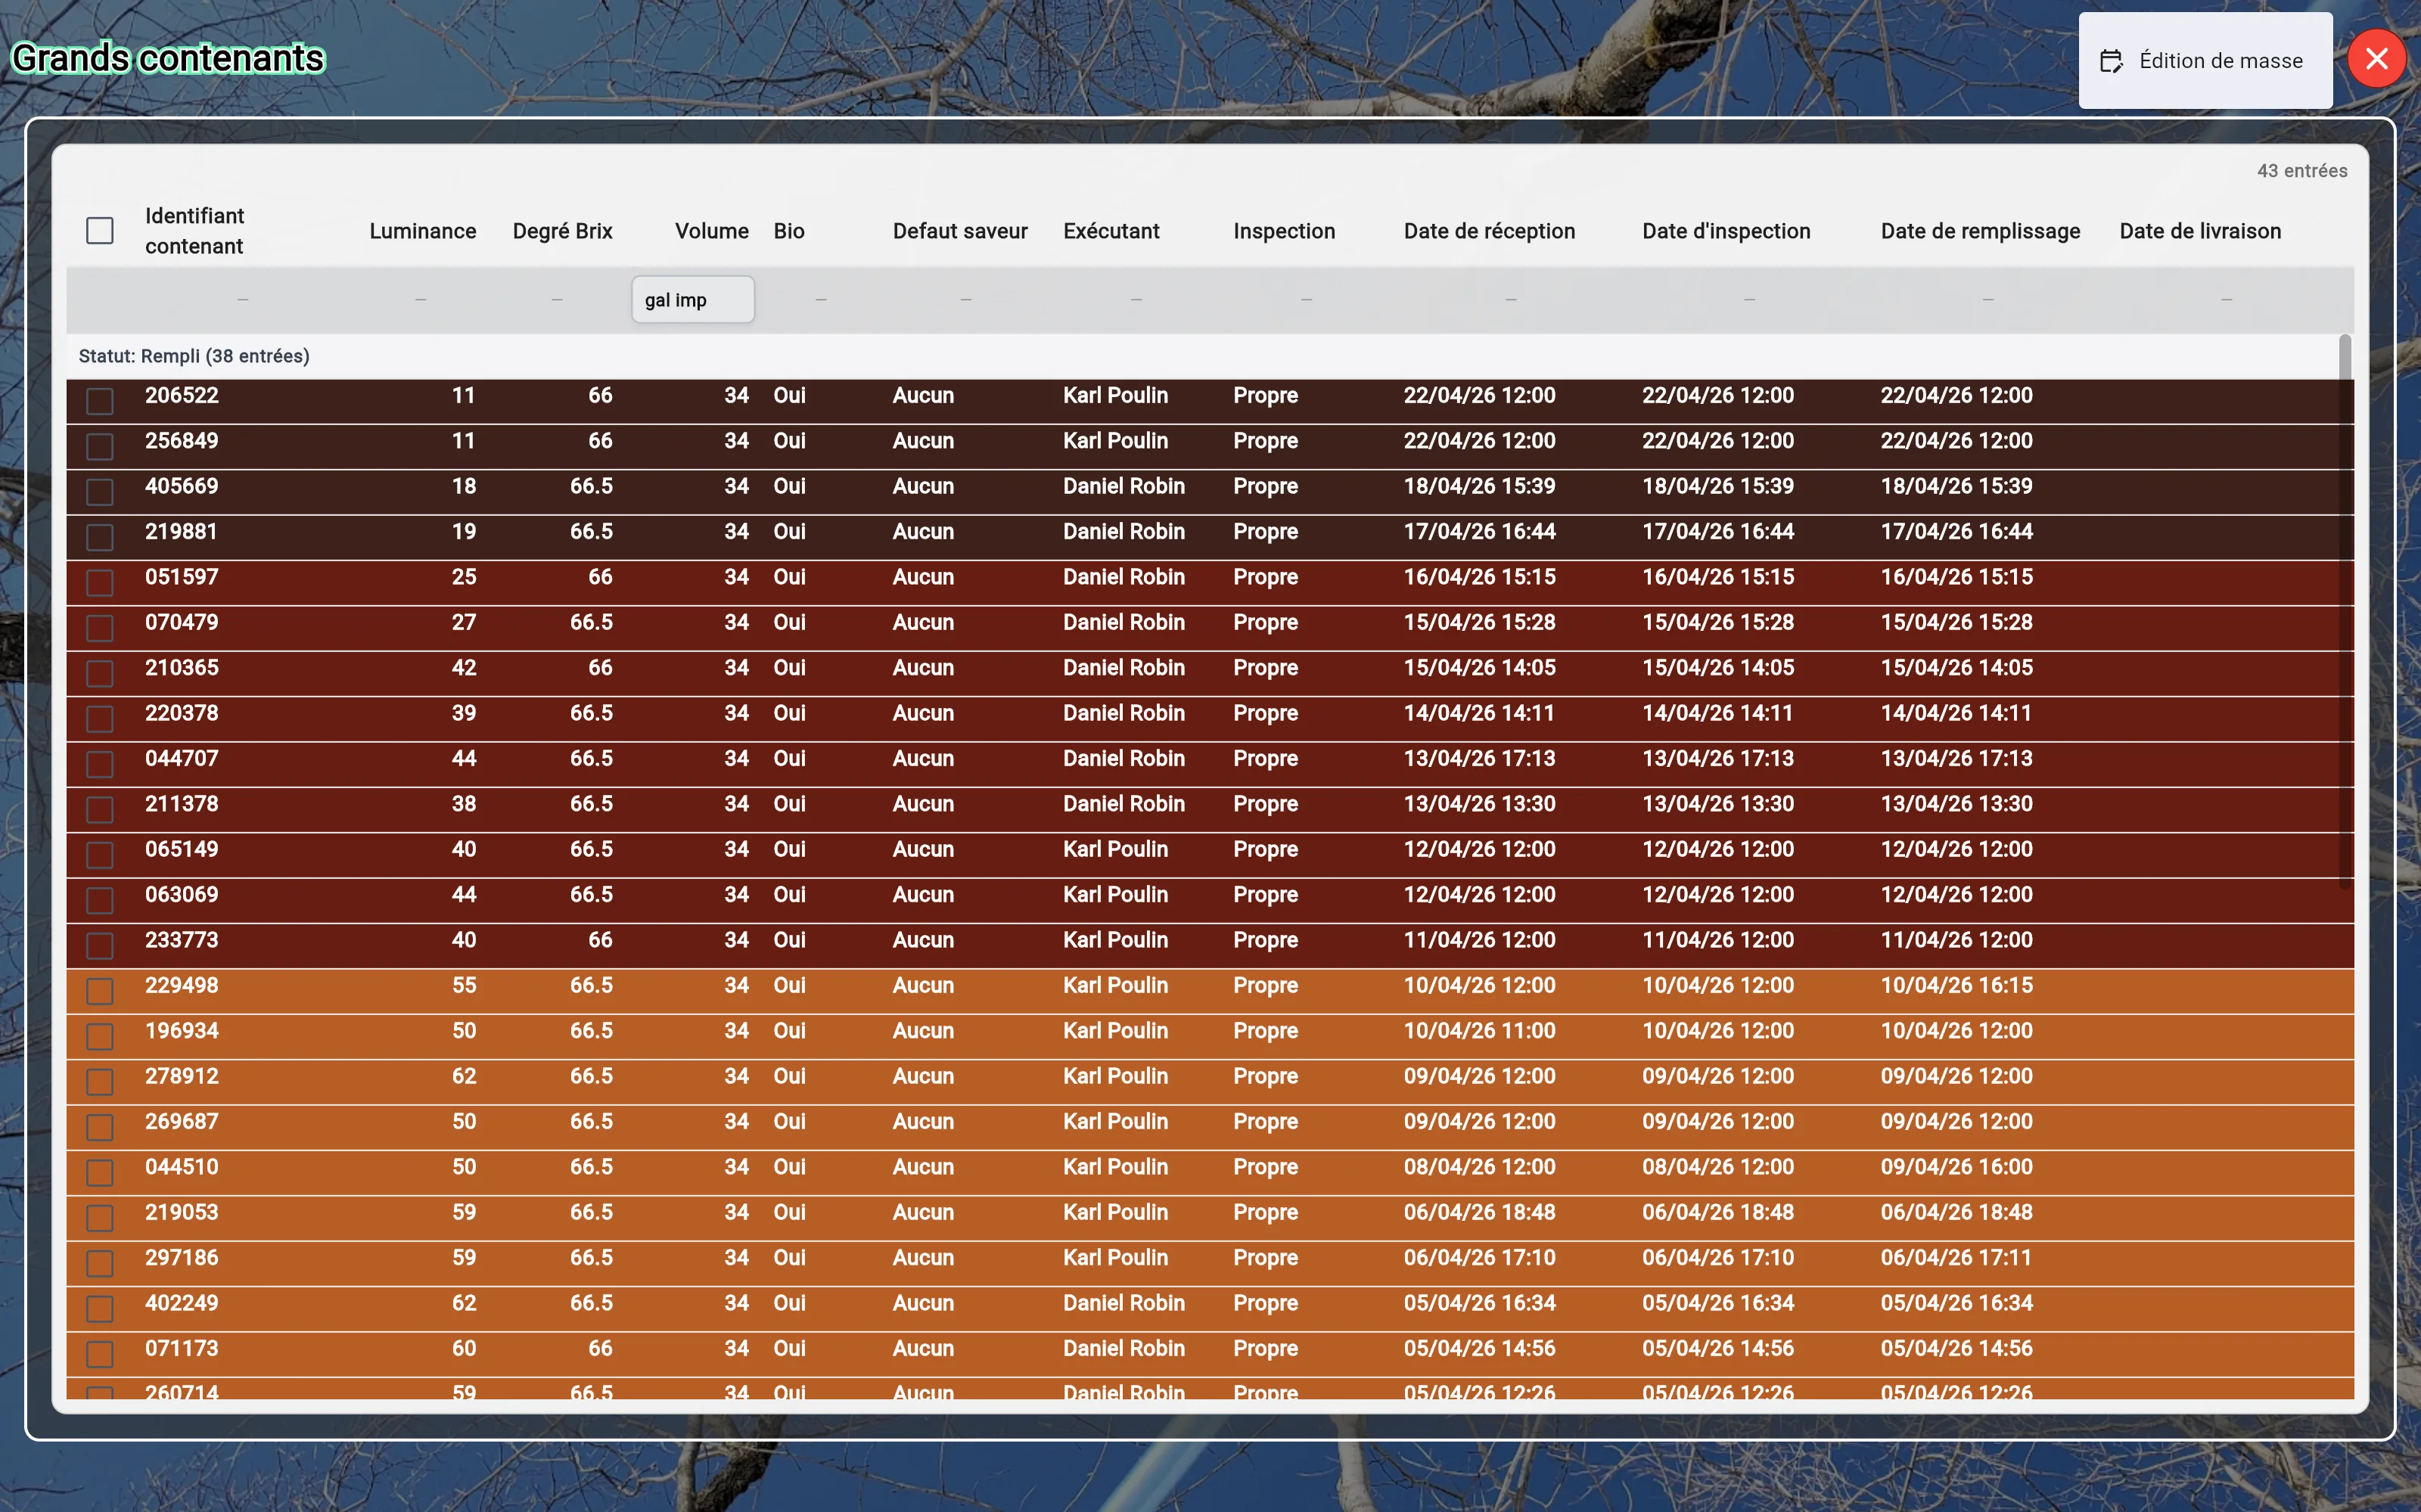Click the red close X button
The width and height of the screenshot is (2421, 1512).
pyautogui.click(x=2376, y=59)
